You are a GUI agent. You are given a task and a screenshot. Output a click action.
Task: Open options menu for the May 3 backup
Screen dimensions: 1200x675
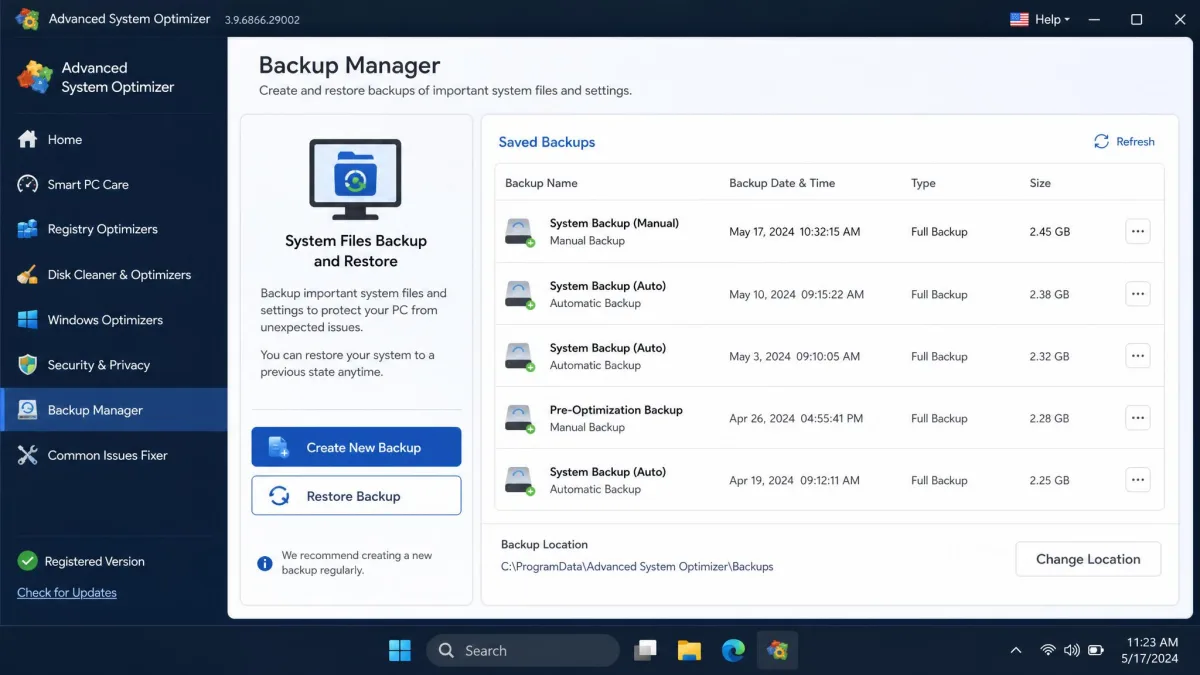(1137, 356)
